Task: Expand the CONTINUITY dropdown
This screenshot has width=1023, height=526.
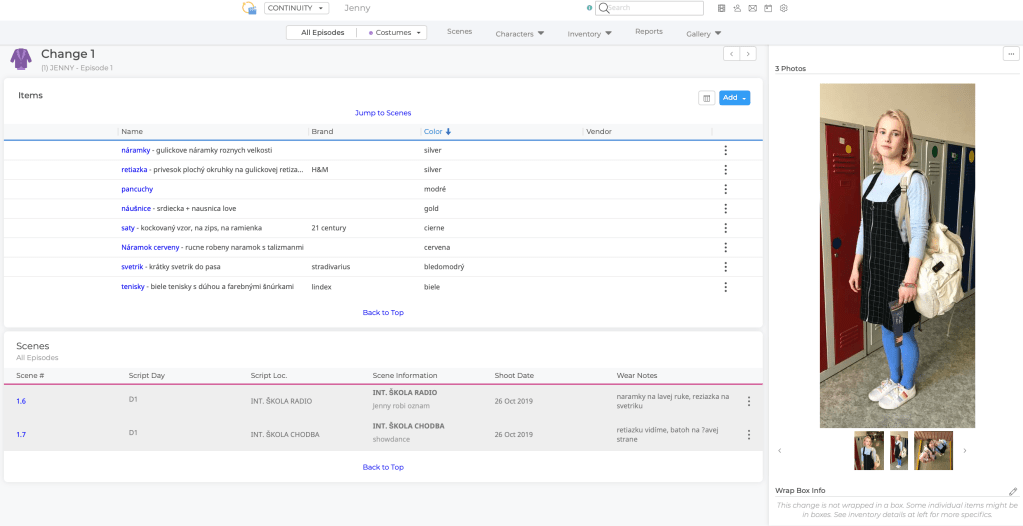Action: point(296,8)
